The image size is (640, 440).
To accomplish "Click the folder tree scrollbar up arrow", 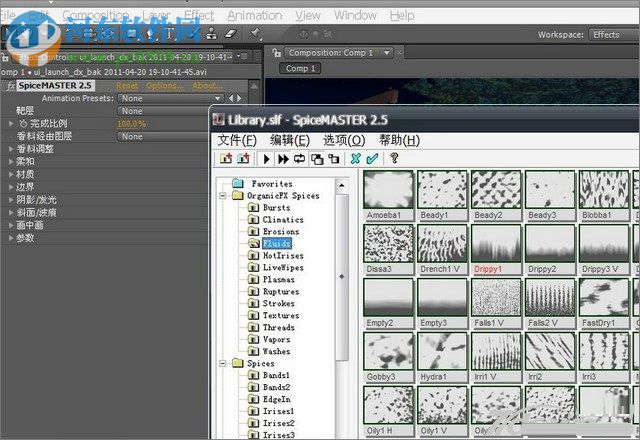I will pyautogui.click(x=342, y=185).
